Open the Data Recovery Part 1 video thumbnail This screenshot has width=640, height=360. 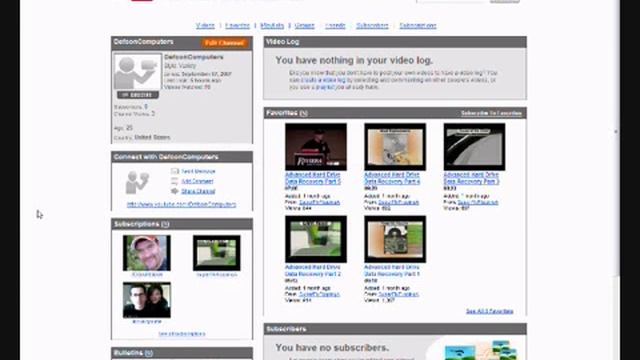tap(395, 239)
